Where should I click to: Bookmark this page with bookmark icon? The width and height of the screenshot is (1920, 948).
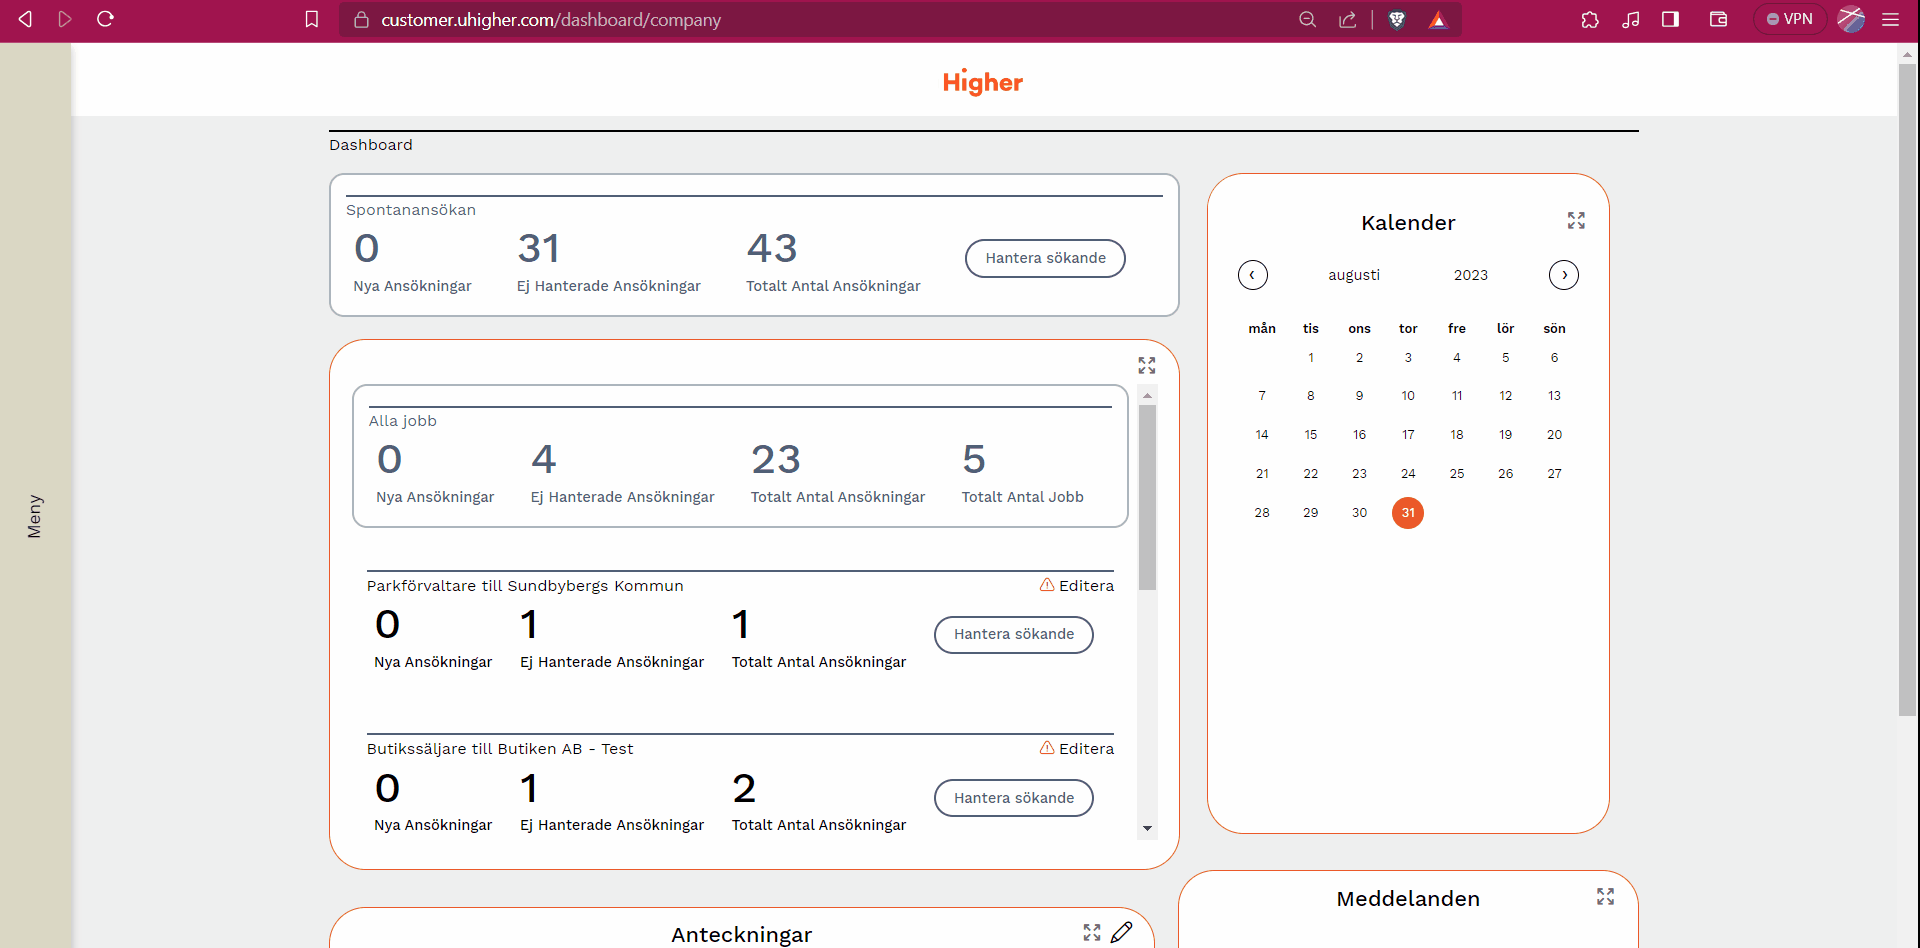point(312,20)
